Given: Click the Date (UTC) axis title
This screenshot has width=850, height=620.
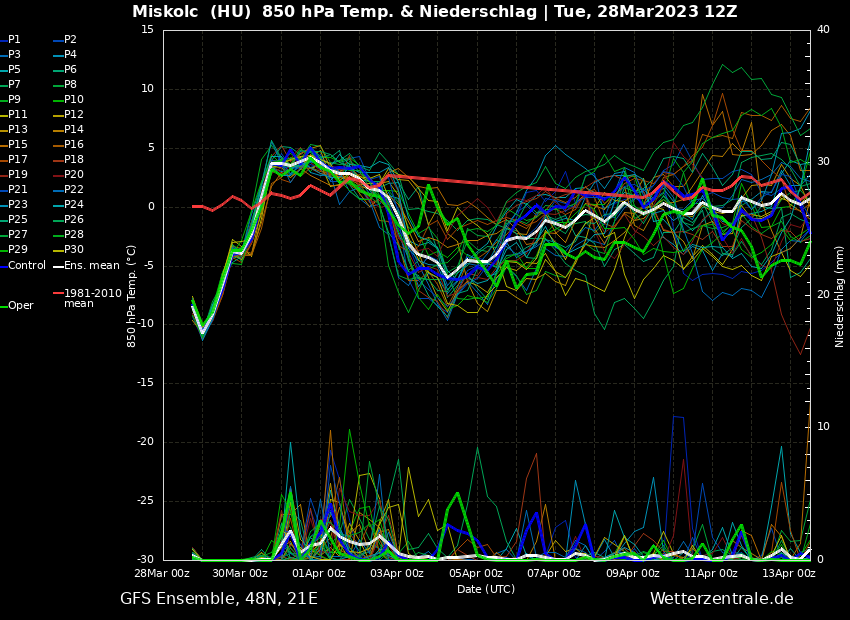Looking at the screenshot, I should tap(486, 590).
